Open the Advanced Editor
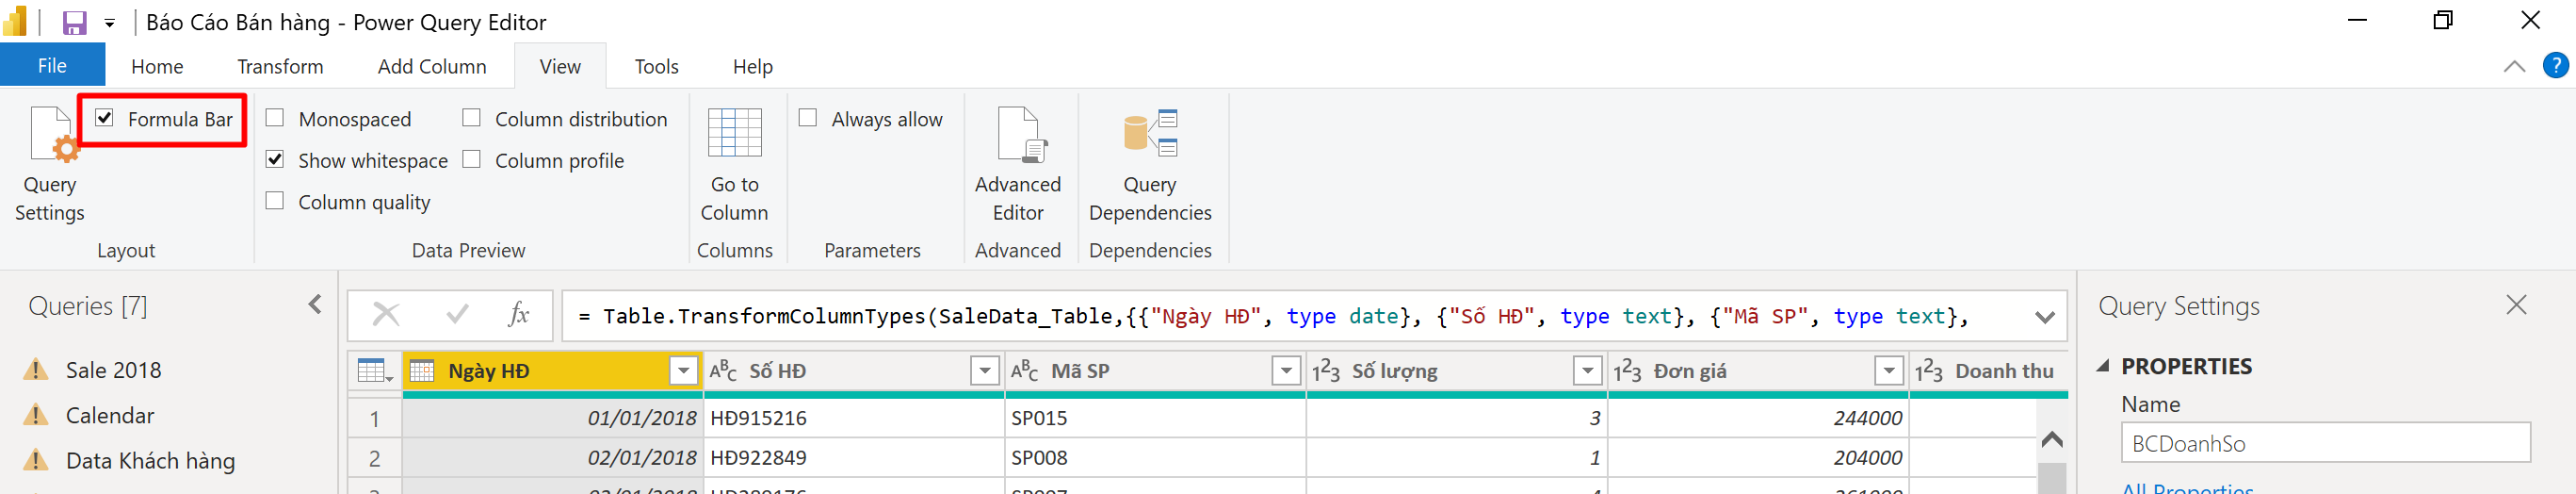Viewport: 2576px width, 494px height. (x=1018, y=165)
